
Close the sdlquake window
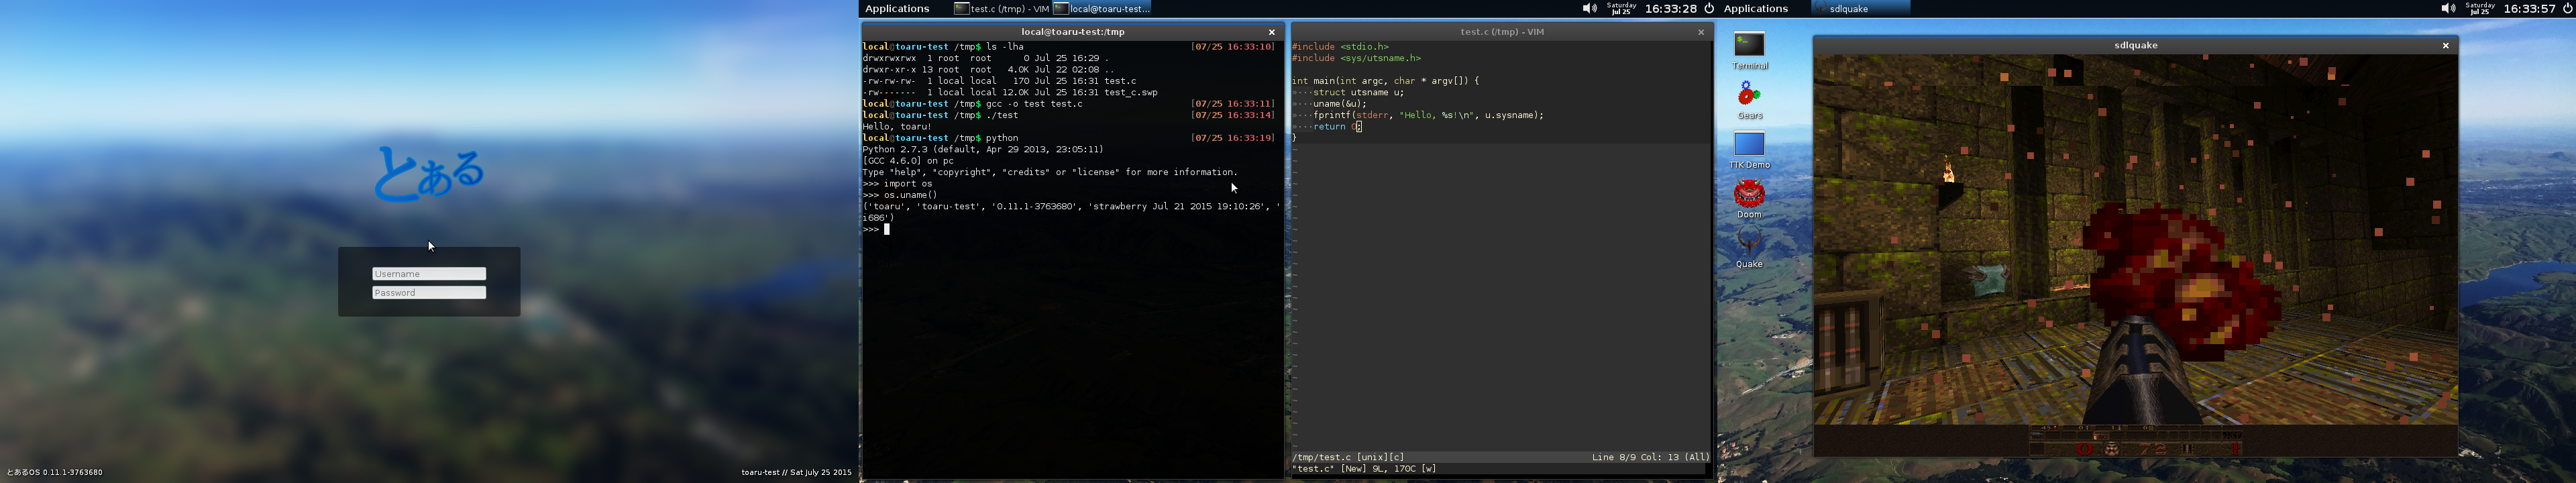(2445, 45)
